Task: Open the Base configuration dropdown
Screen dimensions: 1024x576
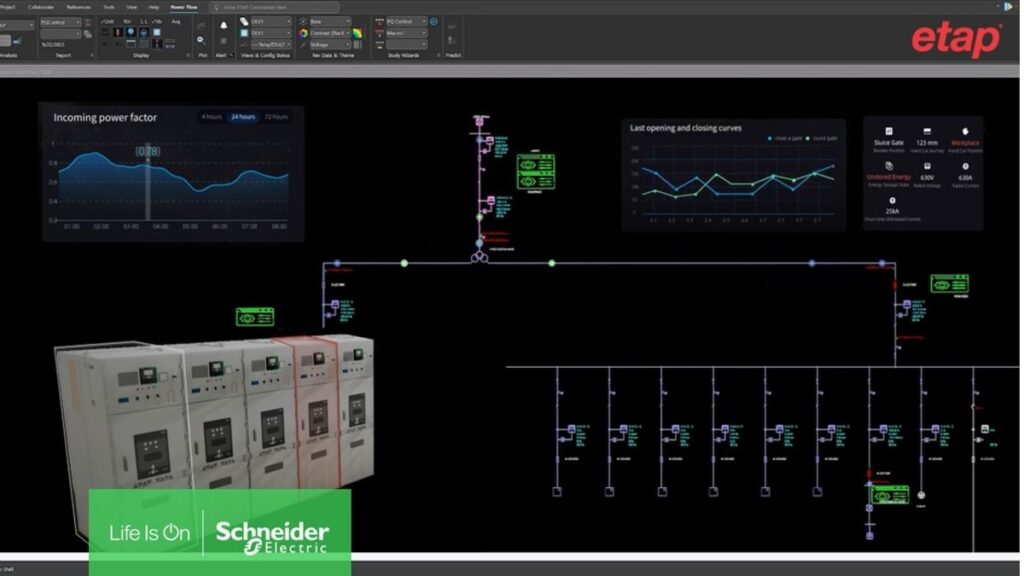Action: pos(330,20)
